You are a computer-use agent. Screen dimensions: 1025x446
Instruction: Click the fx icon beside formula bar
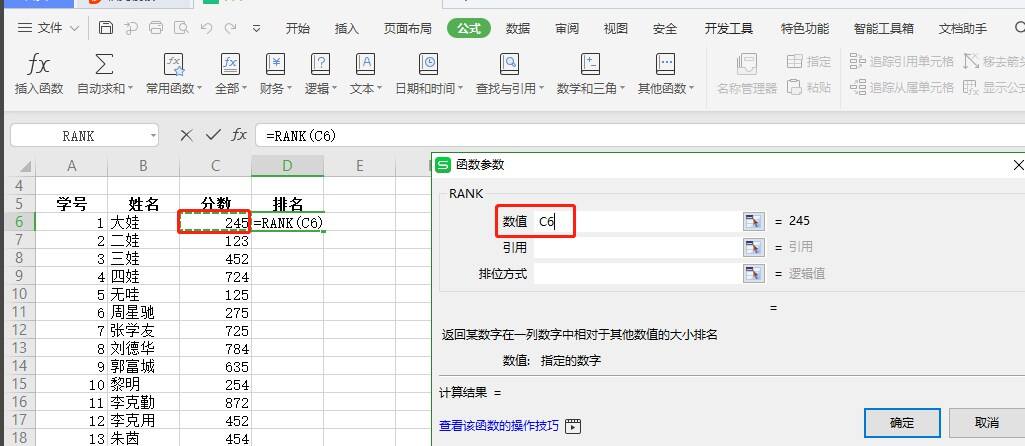[x=239, y=135]
